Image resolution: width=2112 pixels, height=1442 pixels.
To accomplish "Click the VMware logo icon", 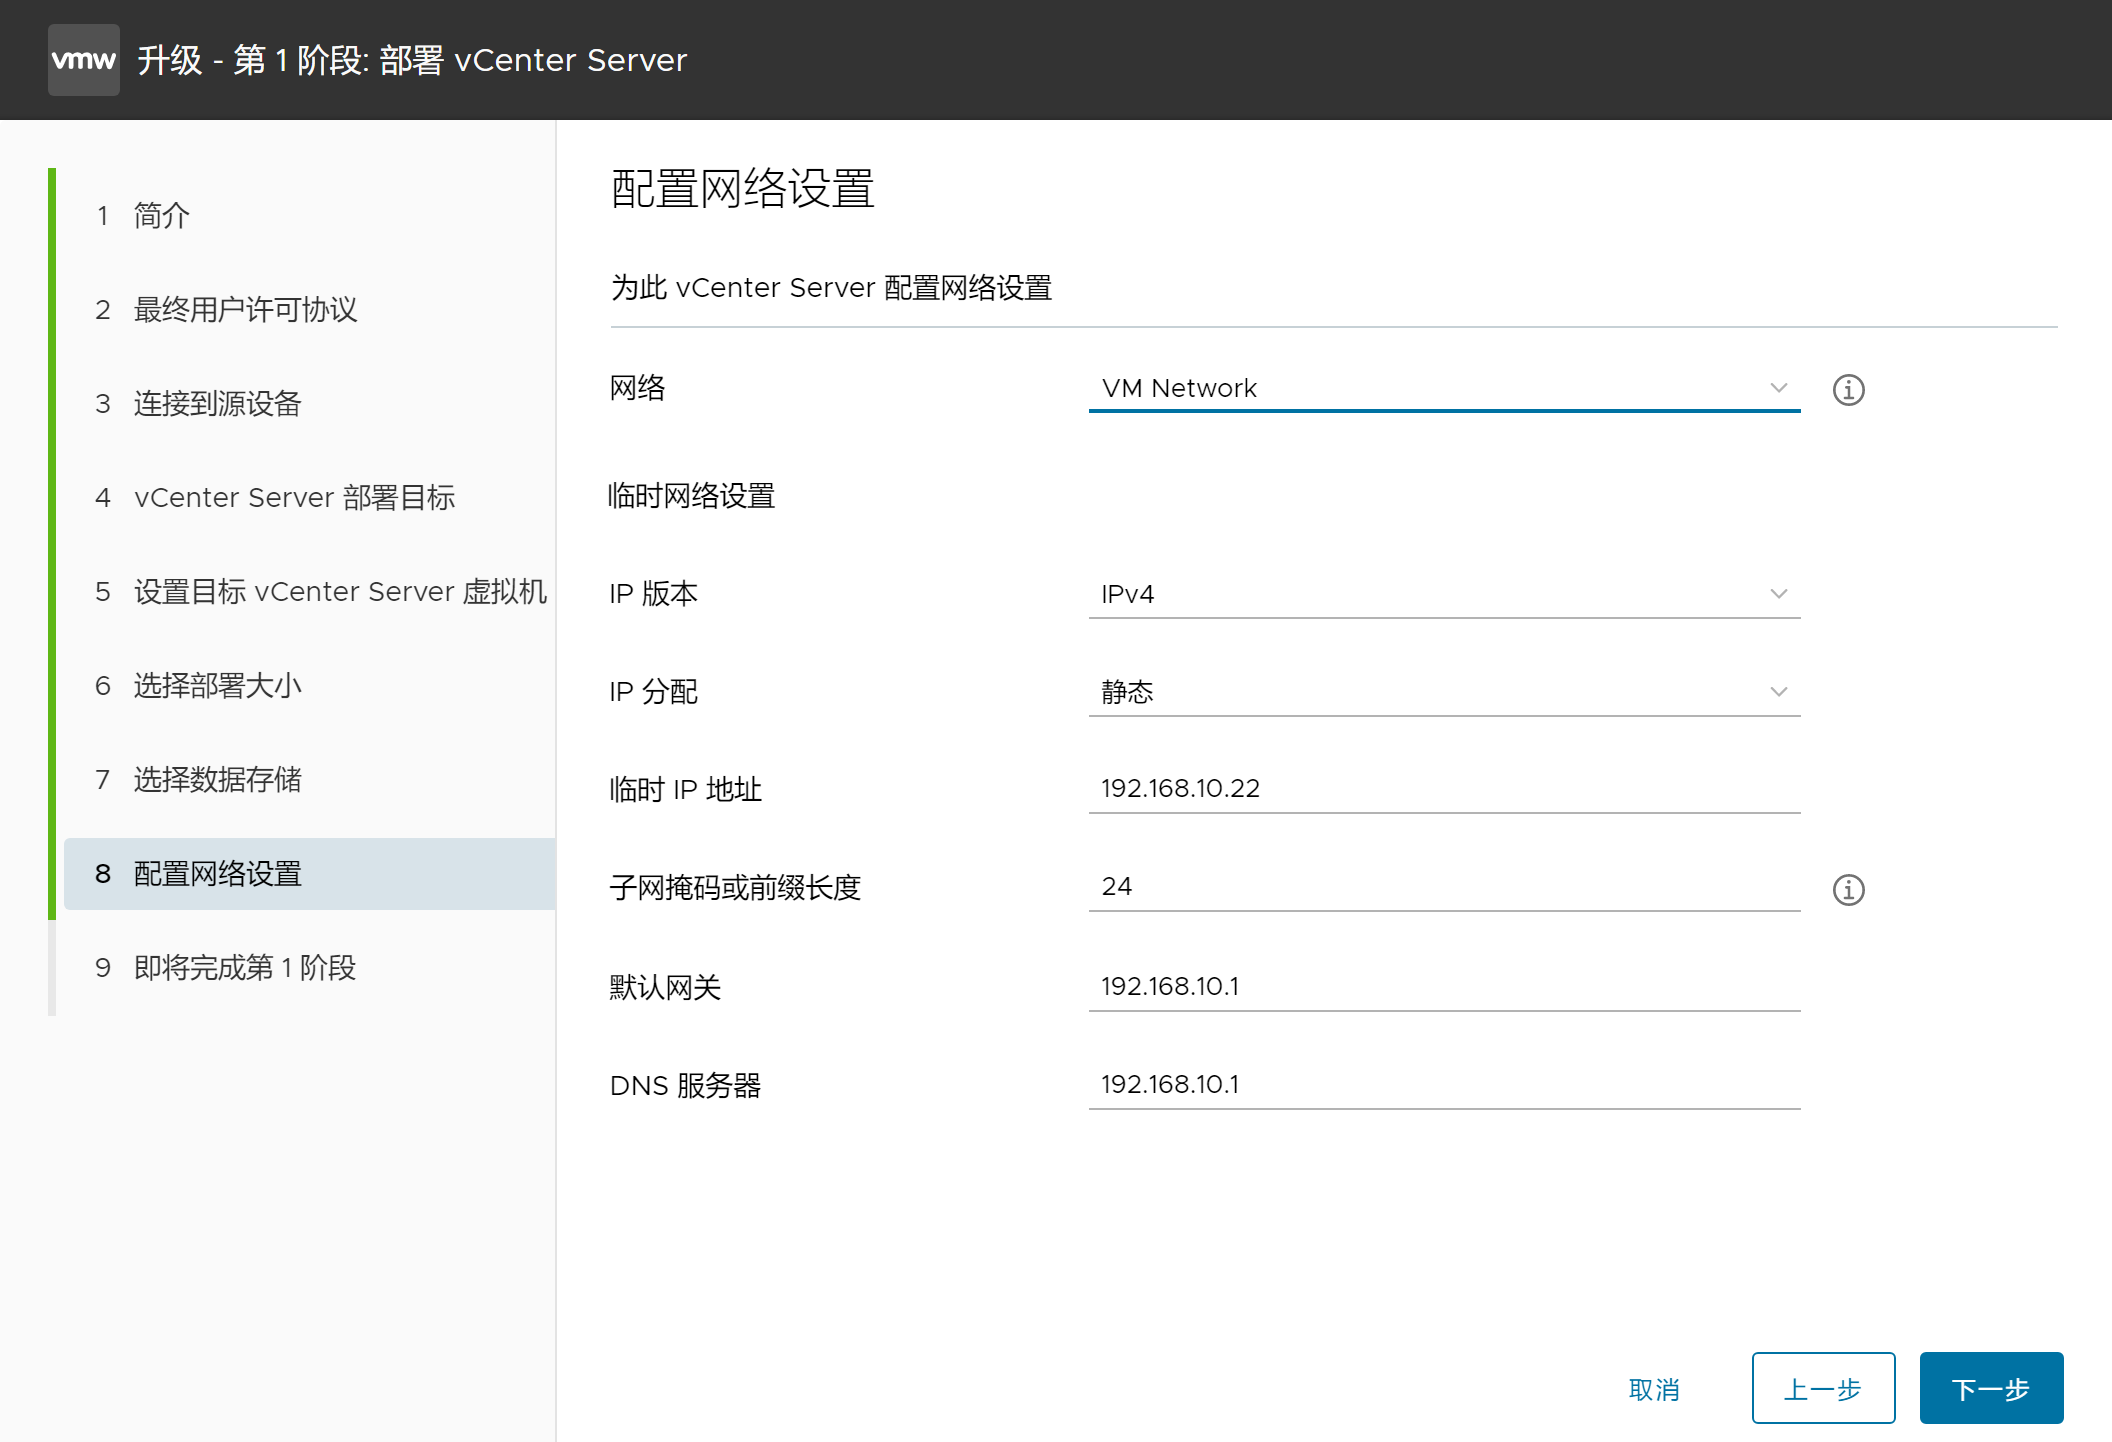I will 84,60.
